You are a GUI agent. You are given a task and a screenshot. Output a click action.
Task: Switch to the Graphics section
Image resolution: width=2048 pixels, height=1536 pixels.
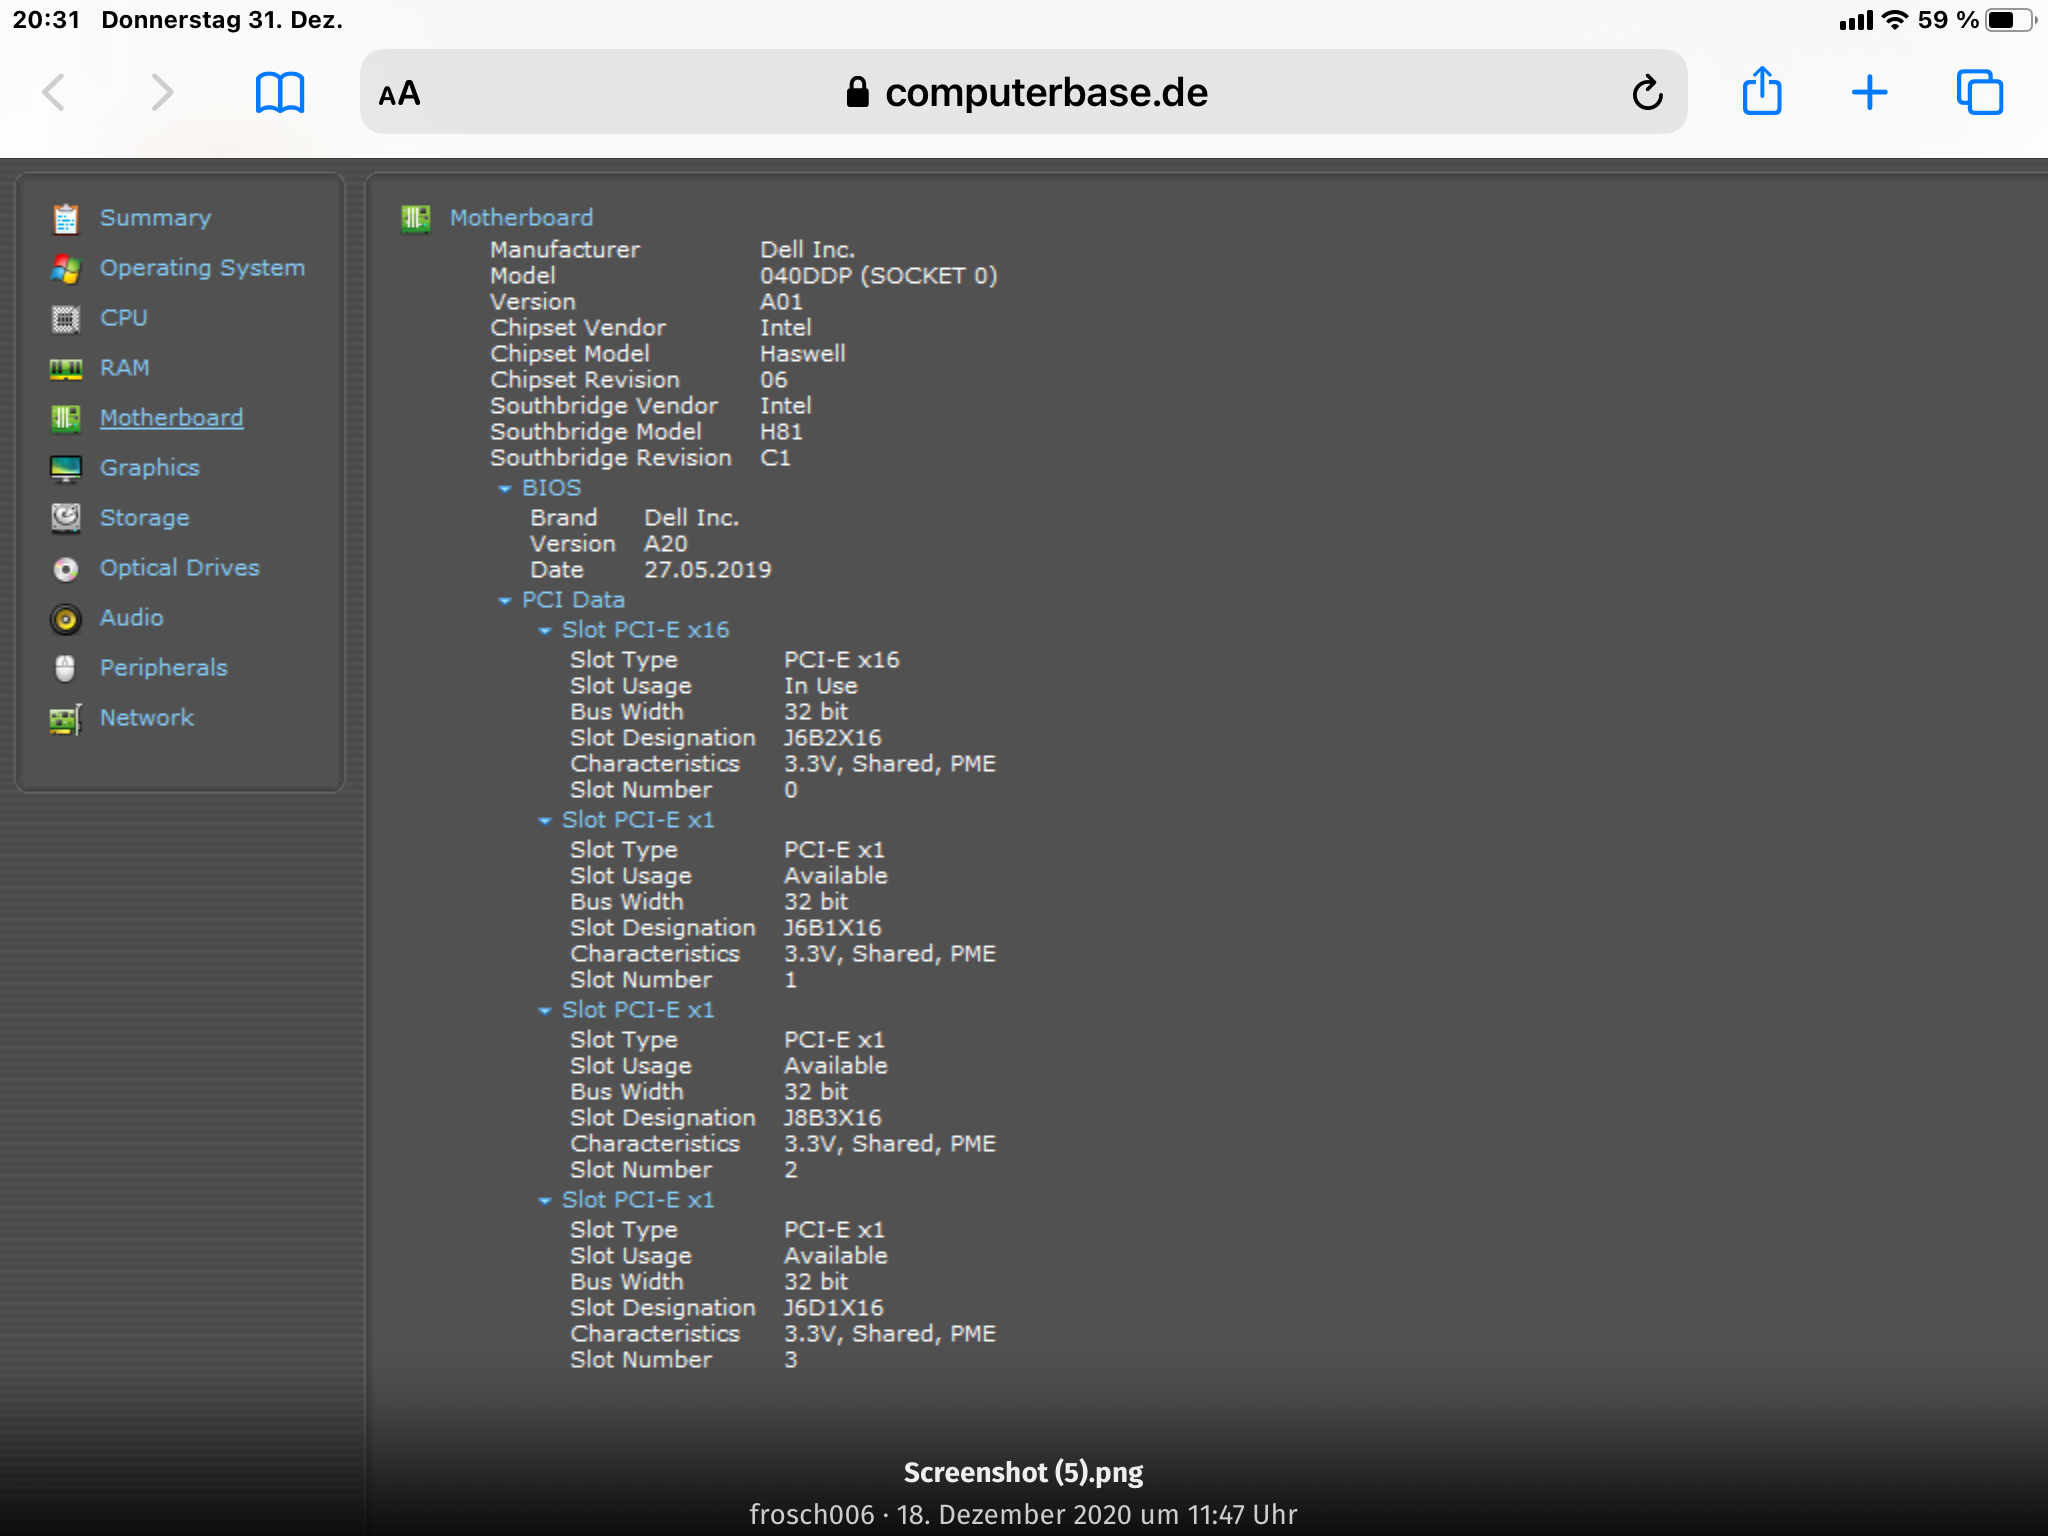pyautogui.click(x=149, y=468)
